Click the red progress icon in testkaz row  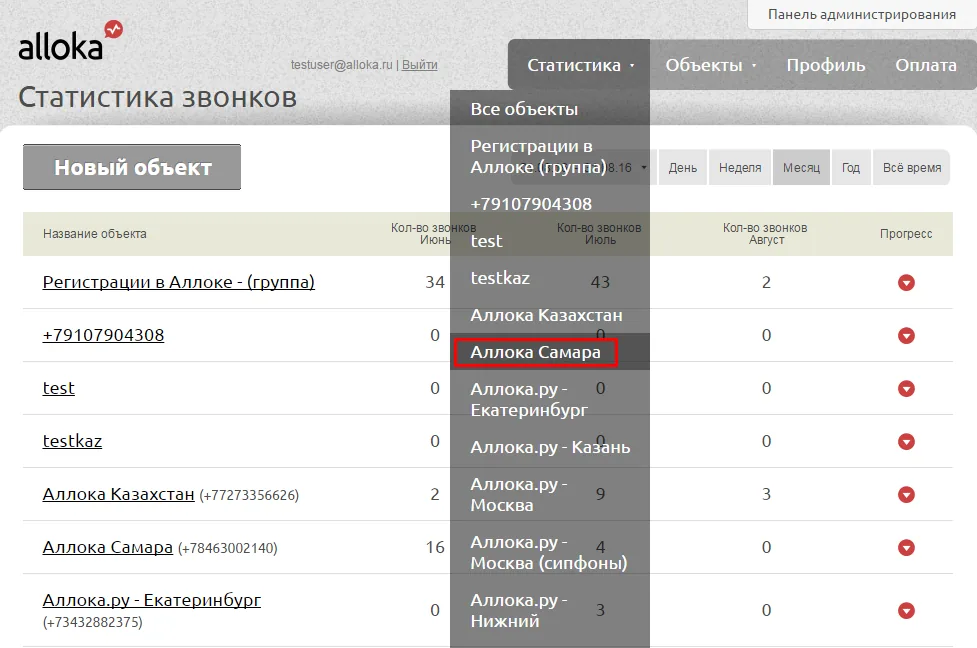(x=906, y=442)
